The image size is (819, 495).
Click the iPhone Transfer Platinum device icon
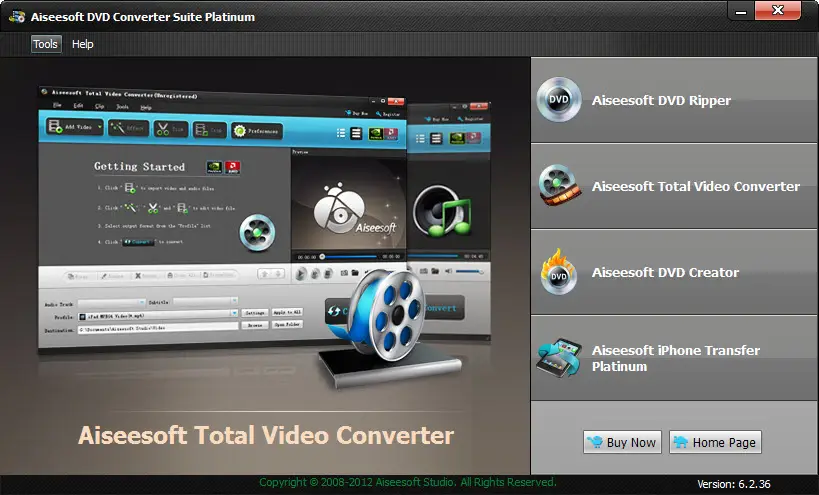(x=559, y=358)
